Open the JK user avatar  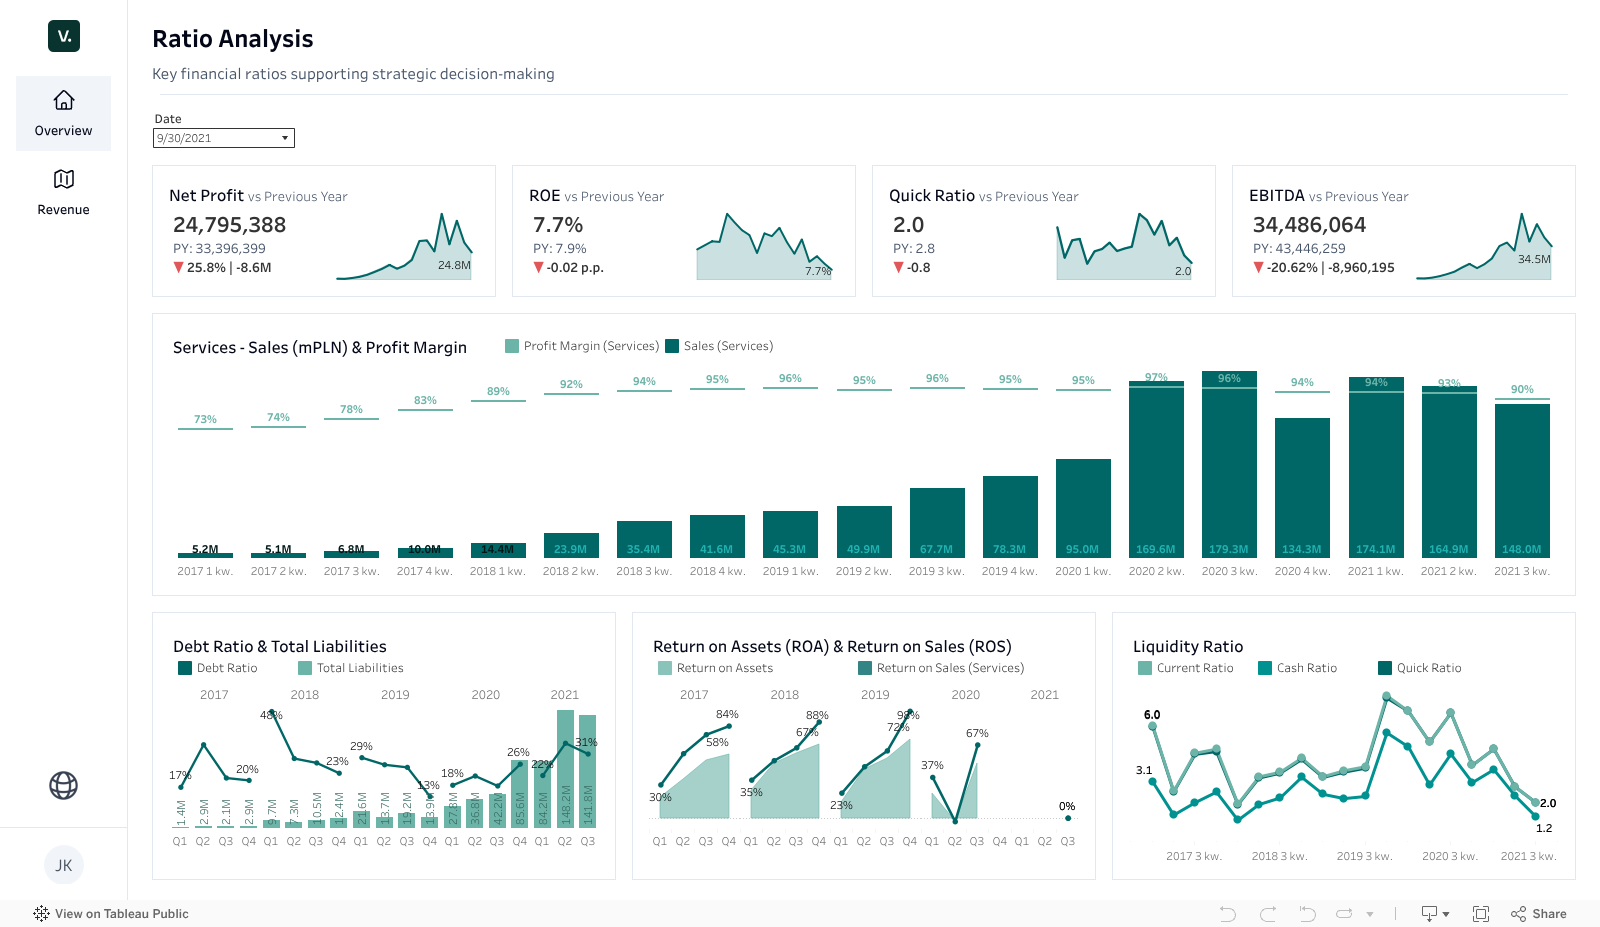click(x=64, y=865)
